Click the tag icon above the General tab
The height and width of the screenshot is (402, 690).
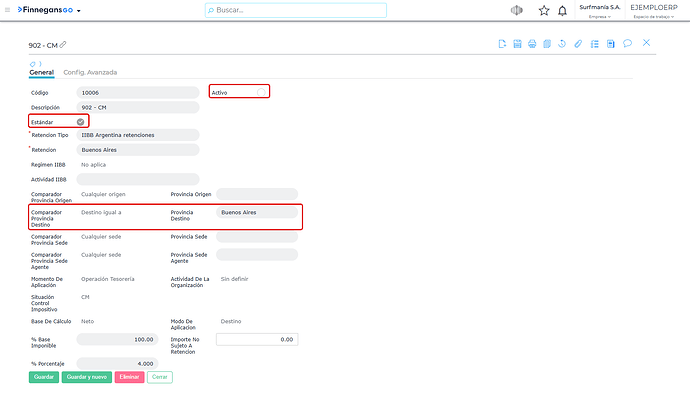click(x=33, y=64)
